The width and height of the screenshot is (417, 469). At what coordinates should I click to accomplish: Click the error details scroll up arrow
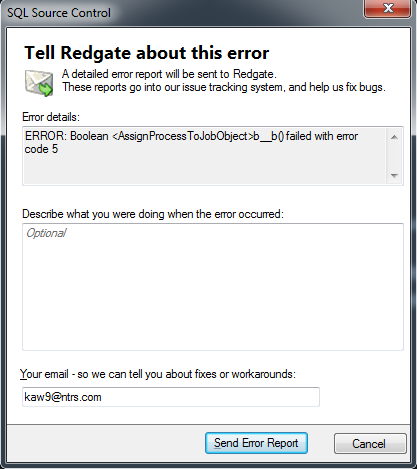[x=394, y=137]
